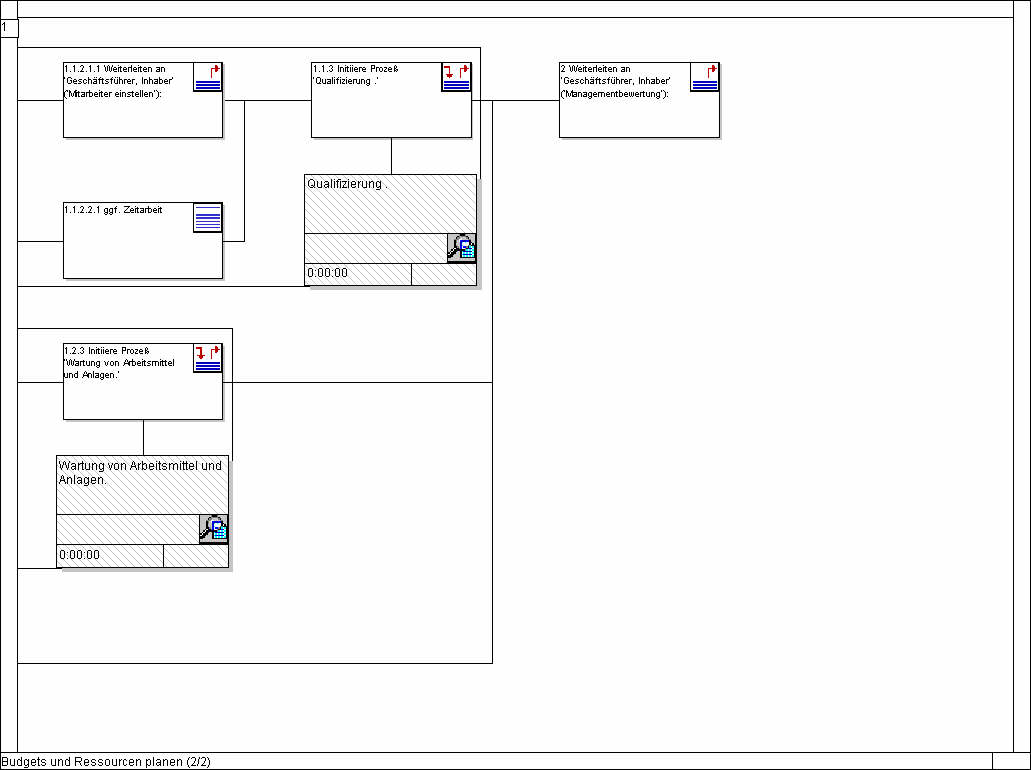
Task: Open the magnifier icon in Wartung subprocess
Action: 213,528
